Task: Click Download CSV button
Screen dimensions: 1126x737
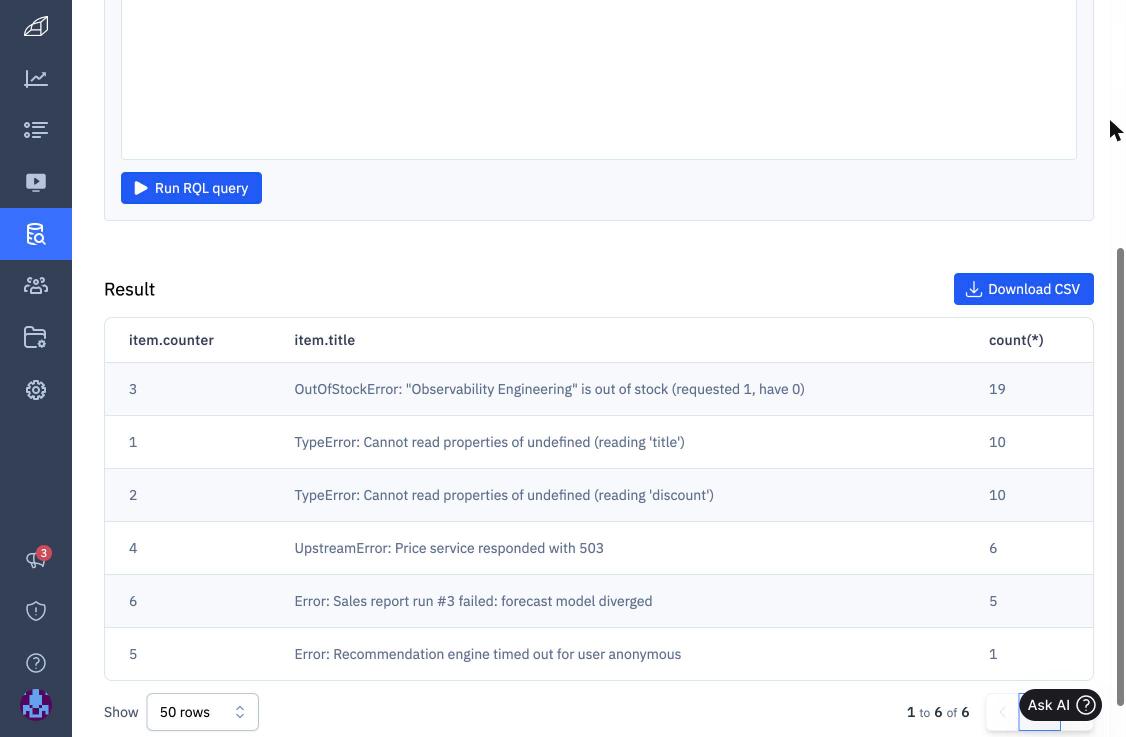Action: (1023, 289)
